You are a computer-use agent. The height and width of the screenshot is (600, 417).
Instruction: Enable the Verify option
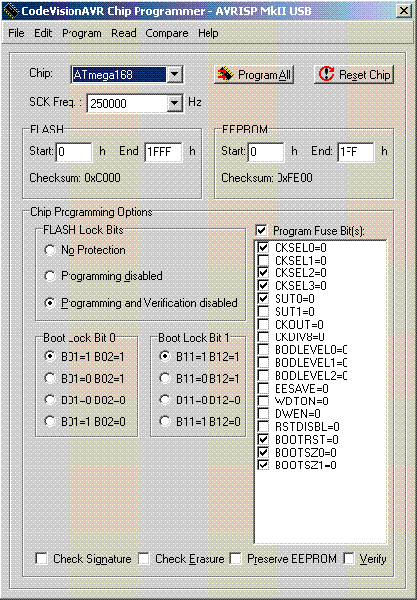[349, 559]
